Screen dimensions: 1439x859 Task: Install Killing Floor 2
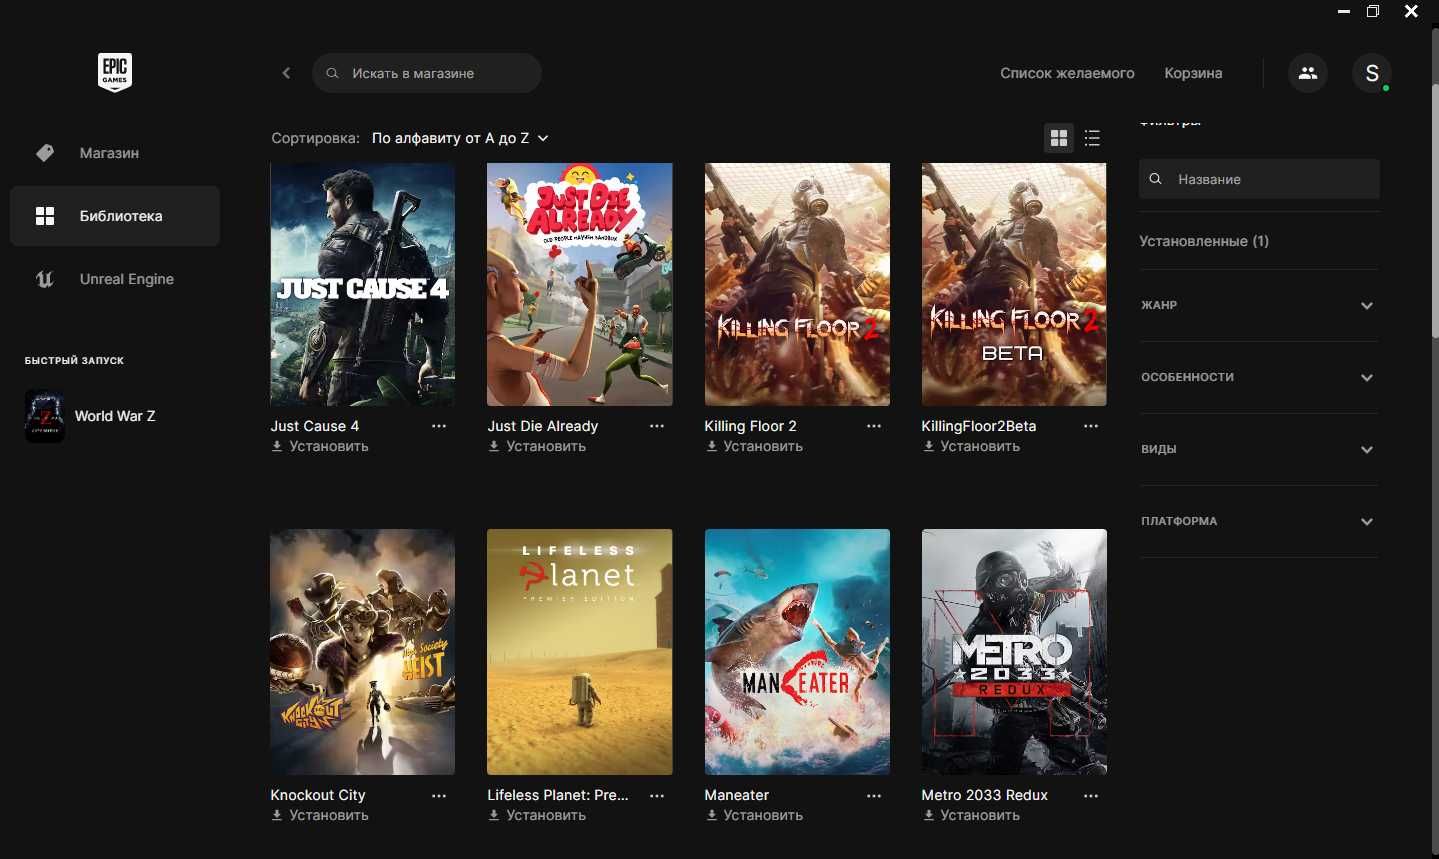[754, 447]
